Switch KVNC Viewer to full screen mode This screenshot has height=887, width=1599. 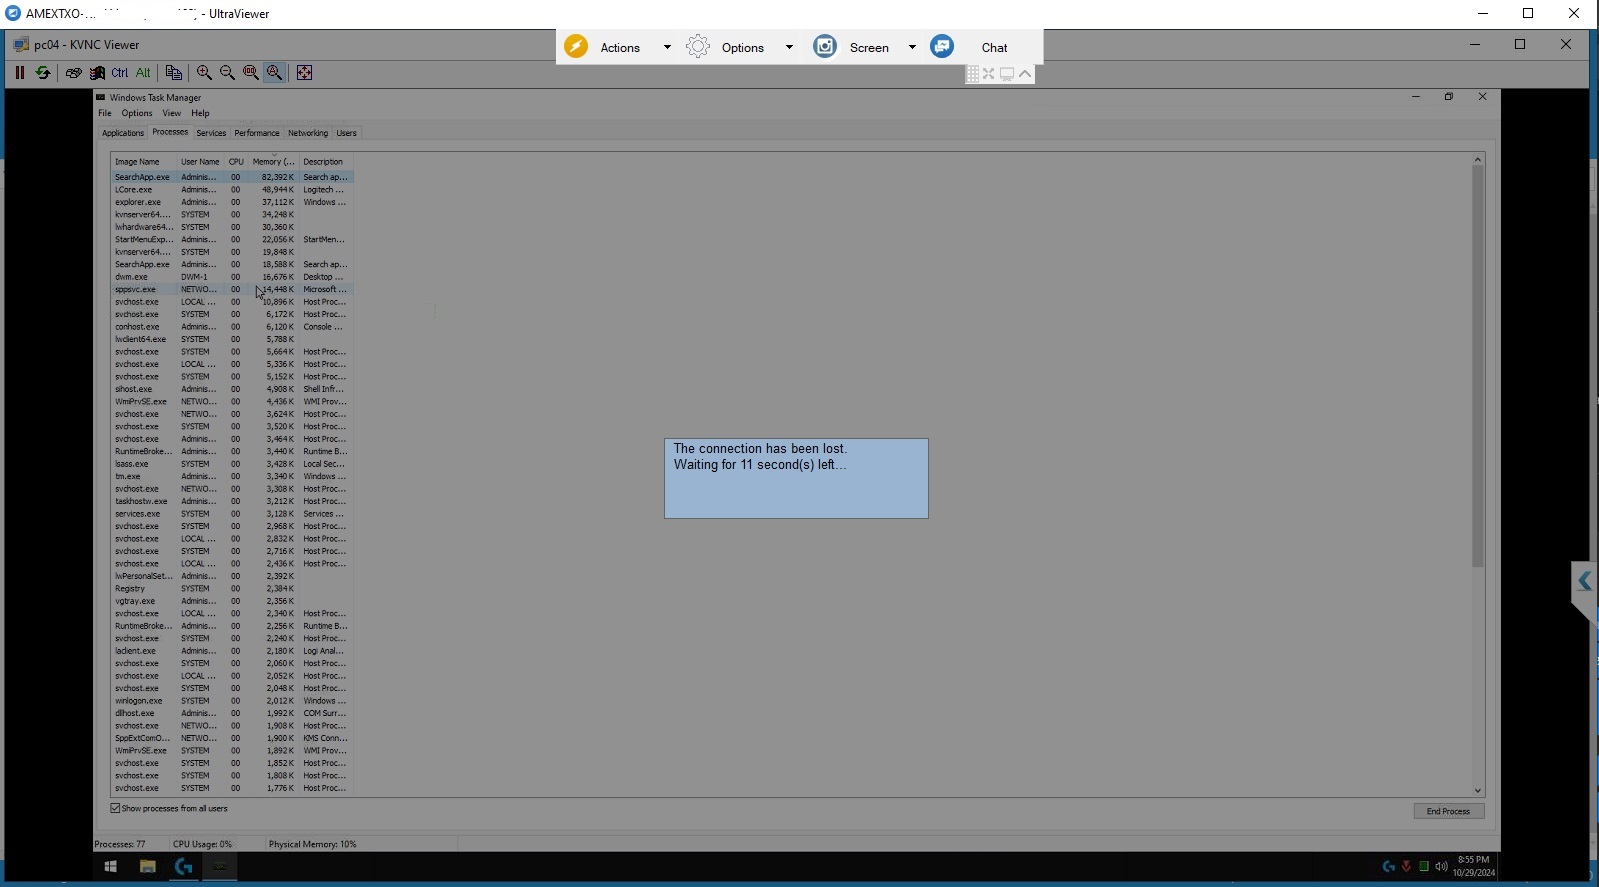pos(305,73)
